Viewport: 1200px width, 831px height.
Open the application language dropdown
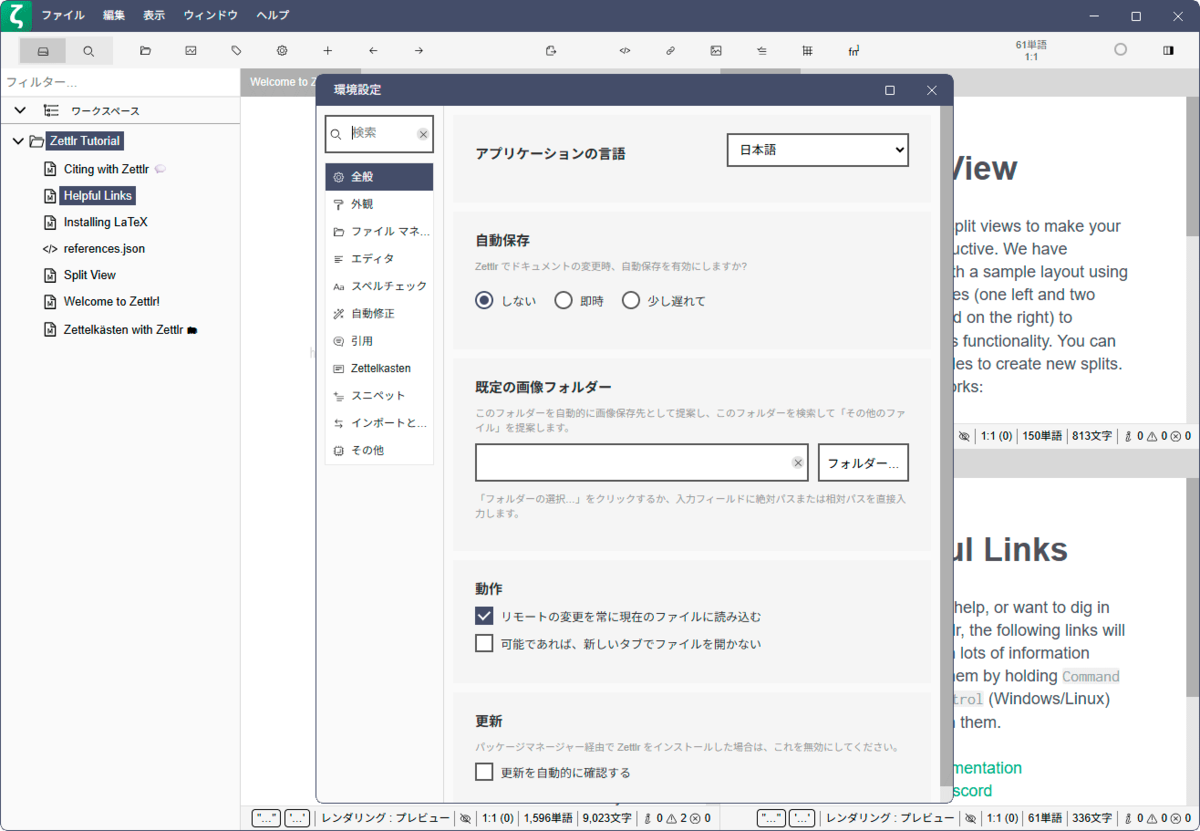pos(817,150)
